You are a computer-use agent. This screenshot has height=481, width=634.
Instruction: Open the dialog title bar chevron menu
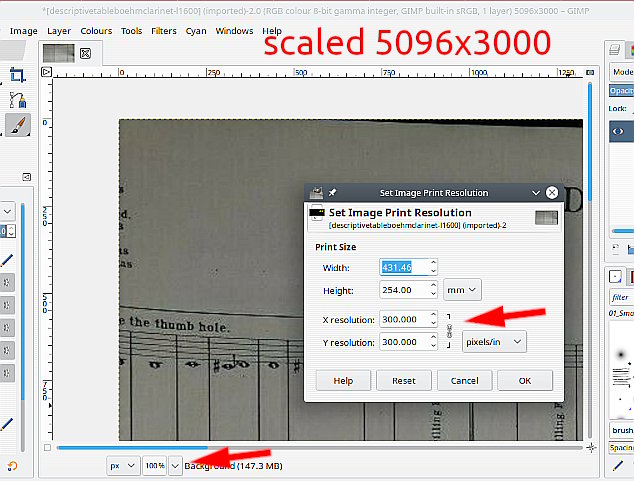536,193
